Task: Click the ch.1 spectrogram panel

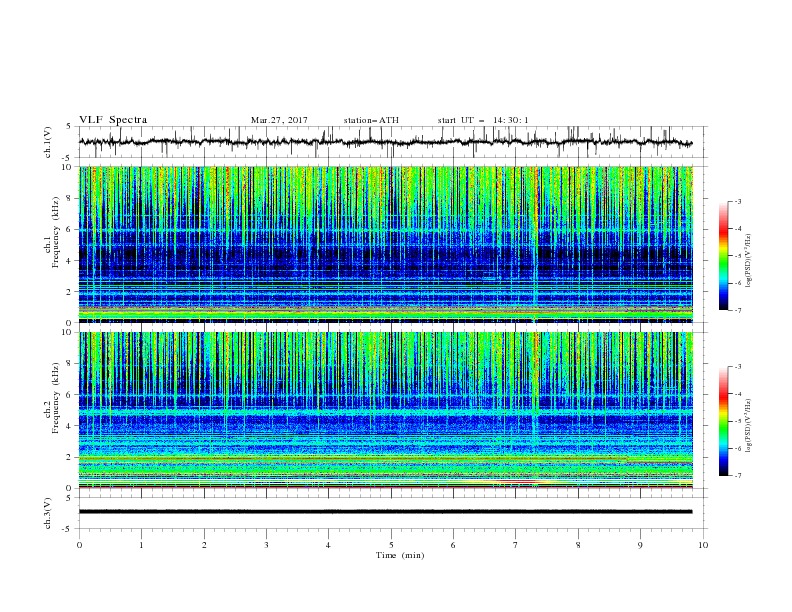Action: coord(386,244)
